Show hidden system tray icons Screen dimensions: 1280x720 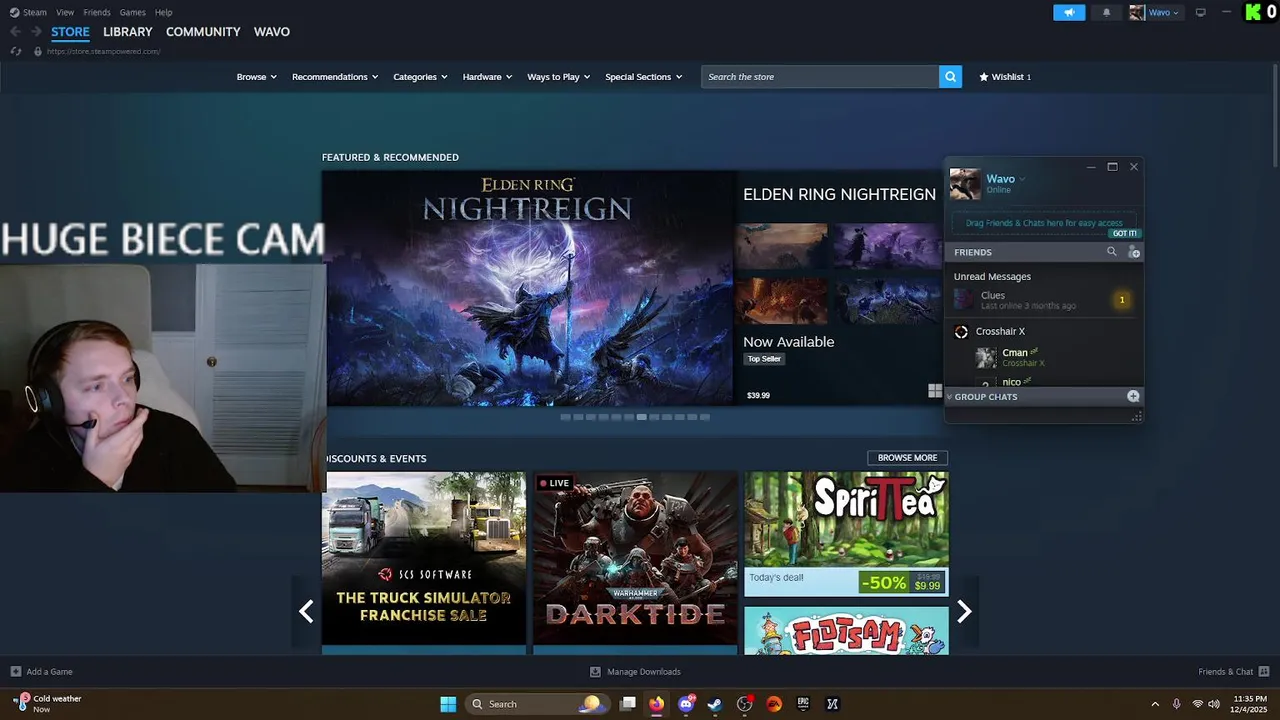[x=1155, y=704]
